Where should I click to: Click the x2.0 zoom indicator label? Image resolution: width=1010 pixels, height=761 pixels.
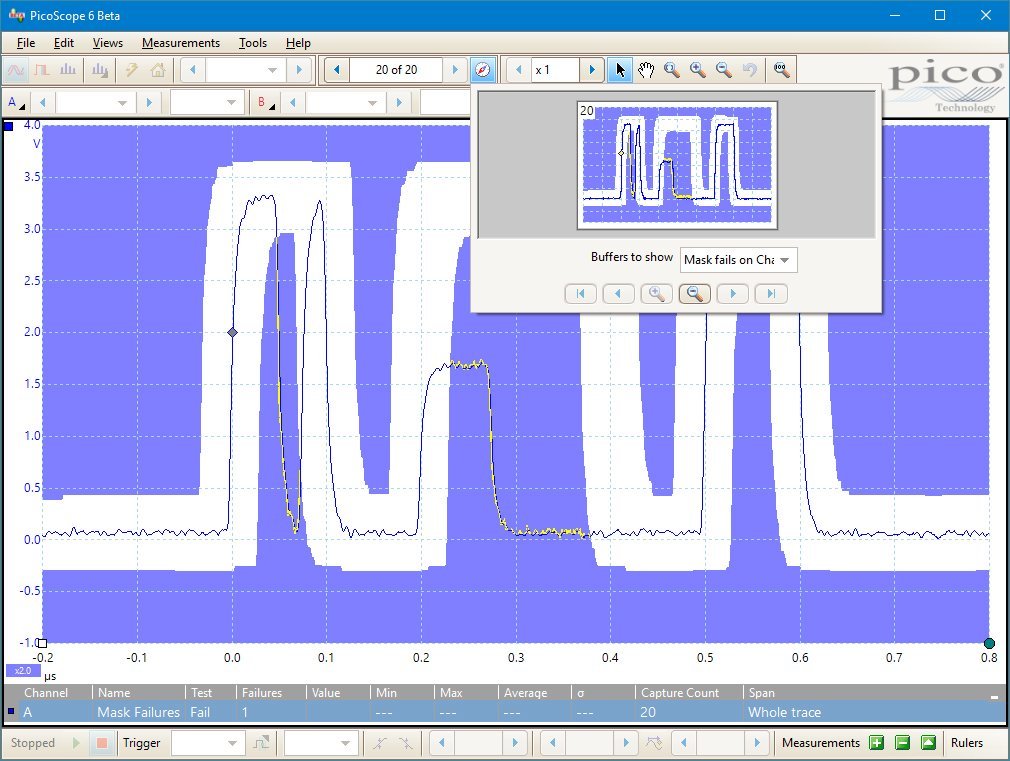pyautogui.click(x=23, y=670)
